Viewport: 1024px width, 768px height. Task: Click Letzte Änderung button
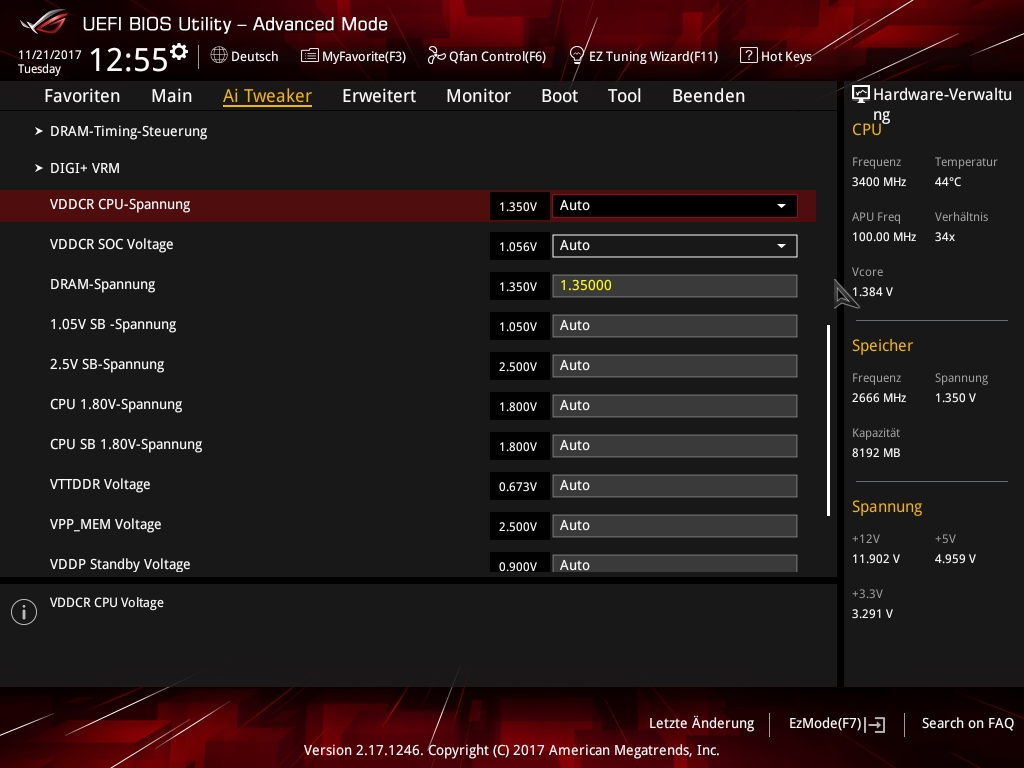pyautogui.click(x=701, y=723)
